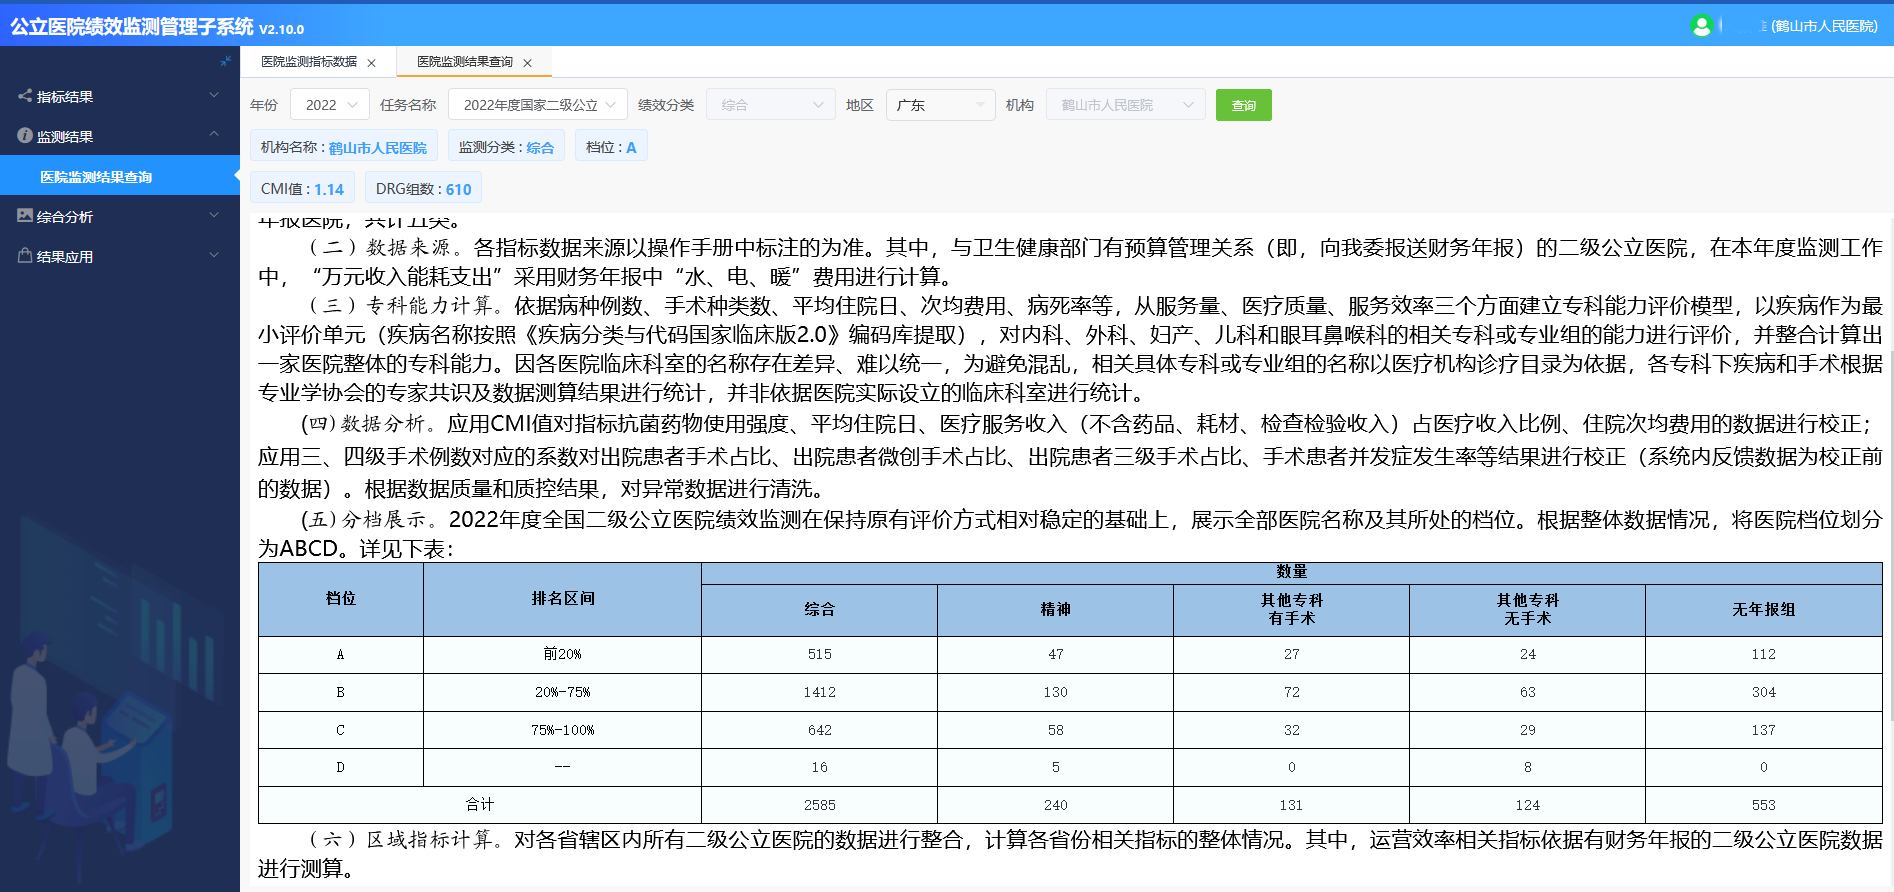Screen dimensions: 1894x892
Task: Click the 数量 header cell
Action: 1292,573
